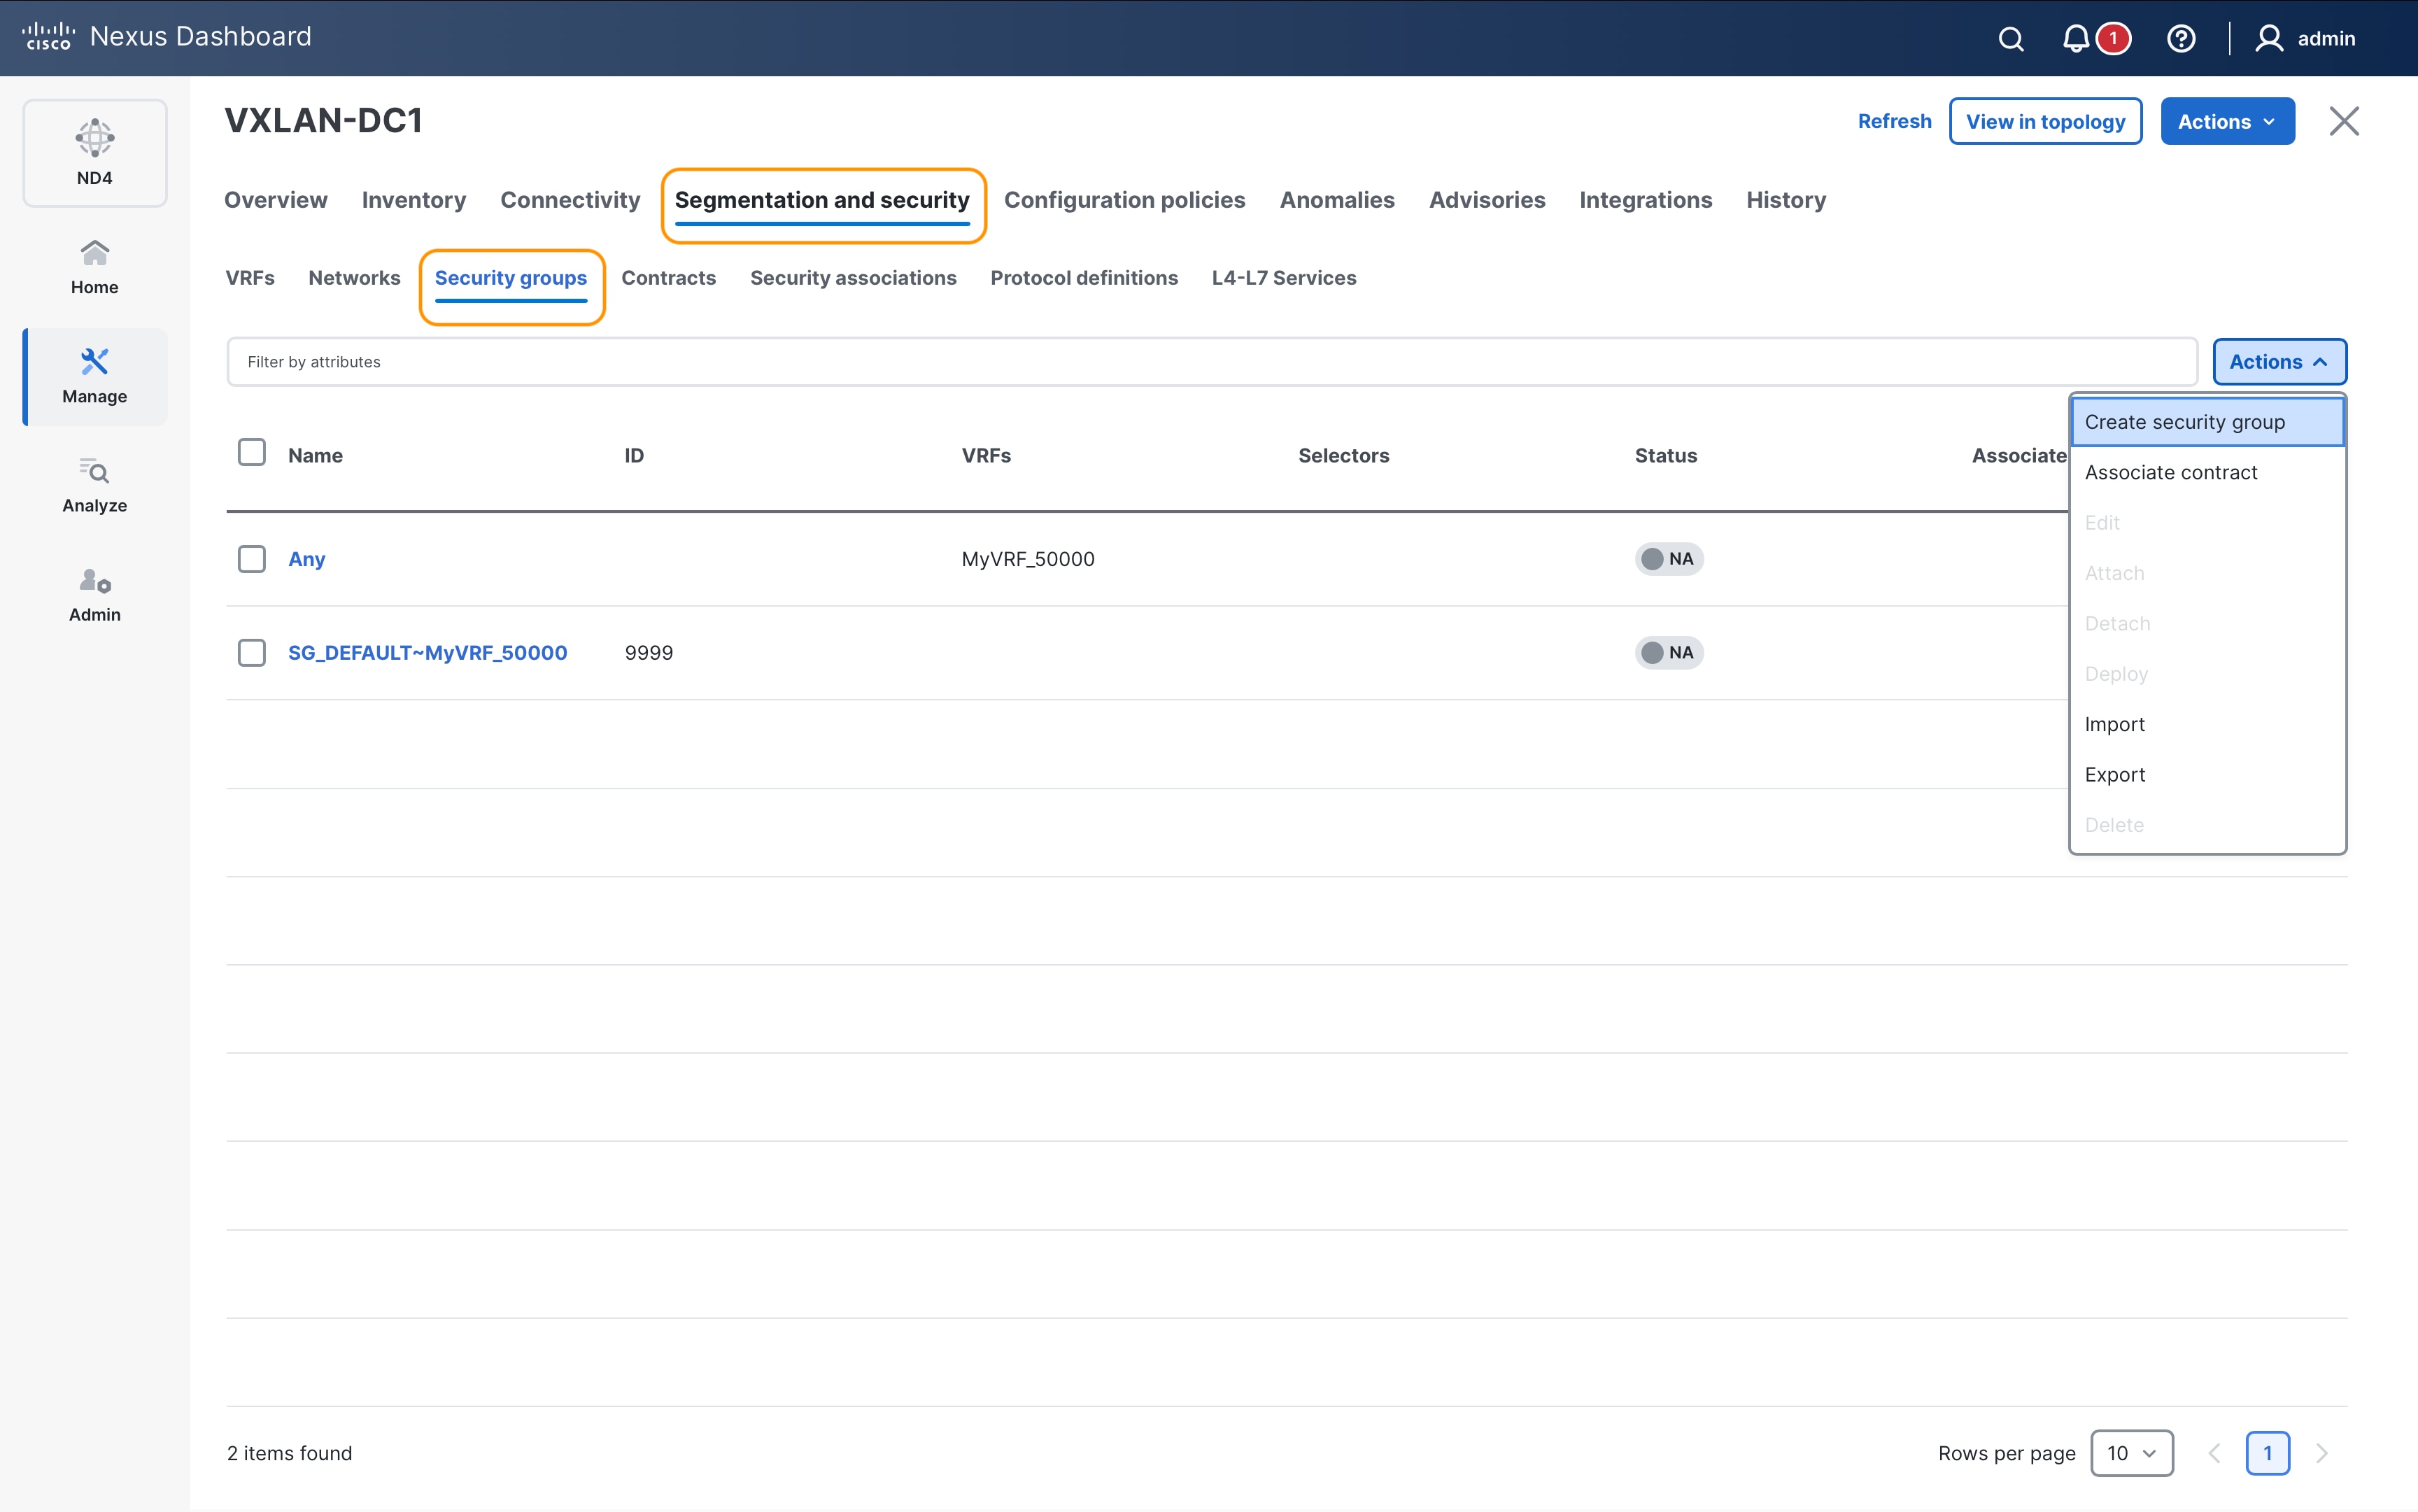Click the 2 items found text
The image size is (2418, 1512).
pyautogui.click(x=290, y=1453)
